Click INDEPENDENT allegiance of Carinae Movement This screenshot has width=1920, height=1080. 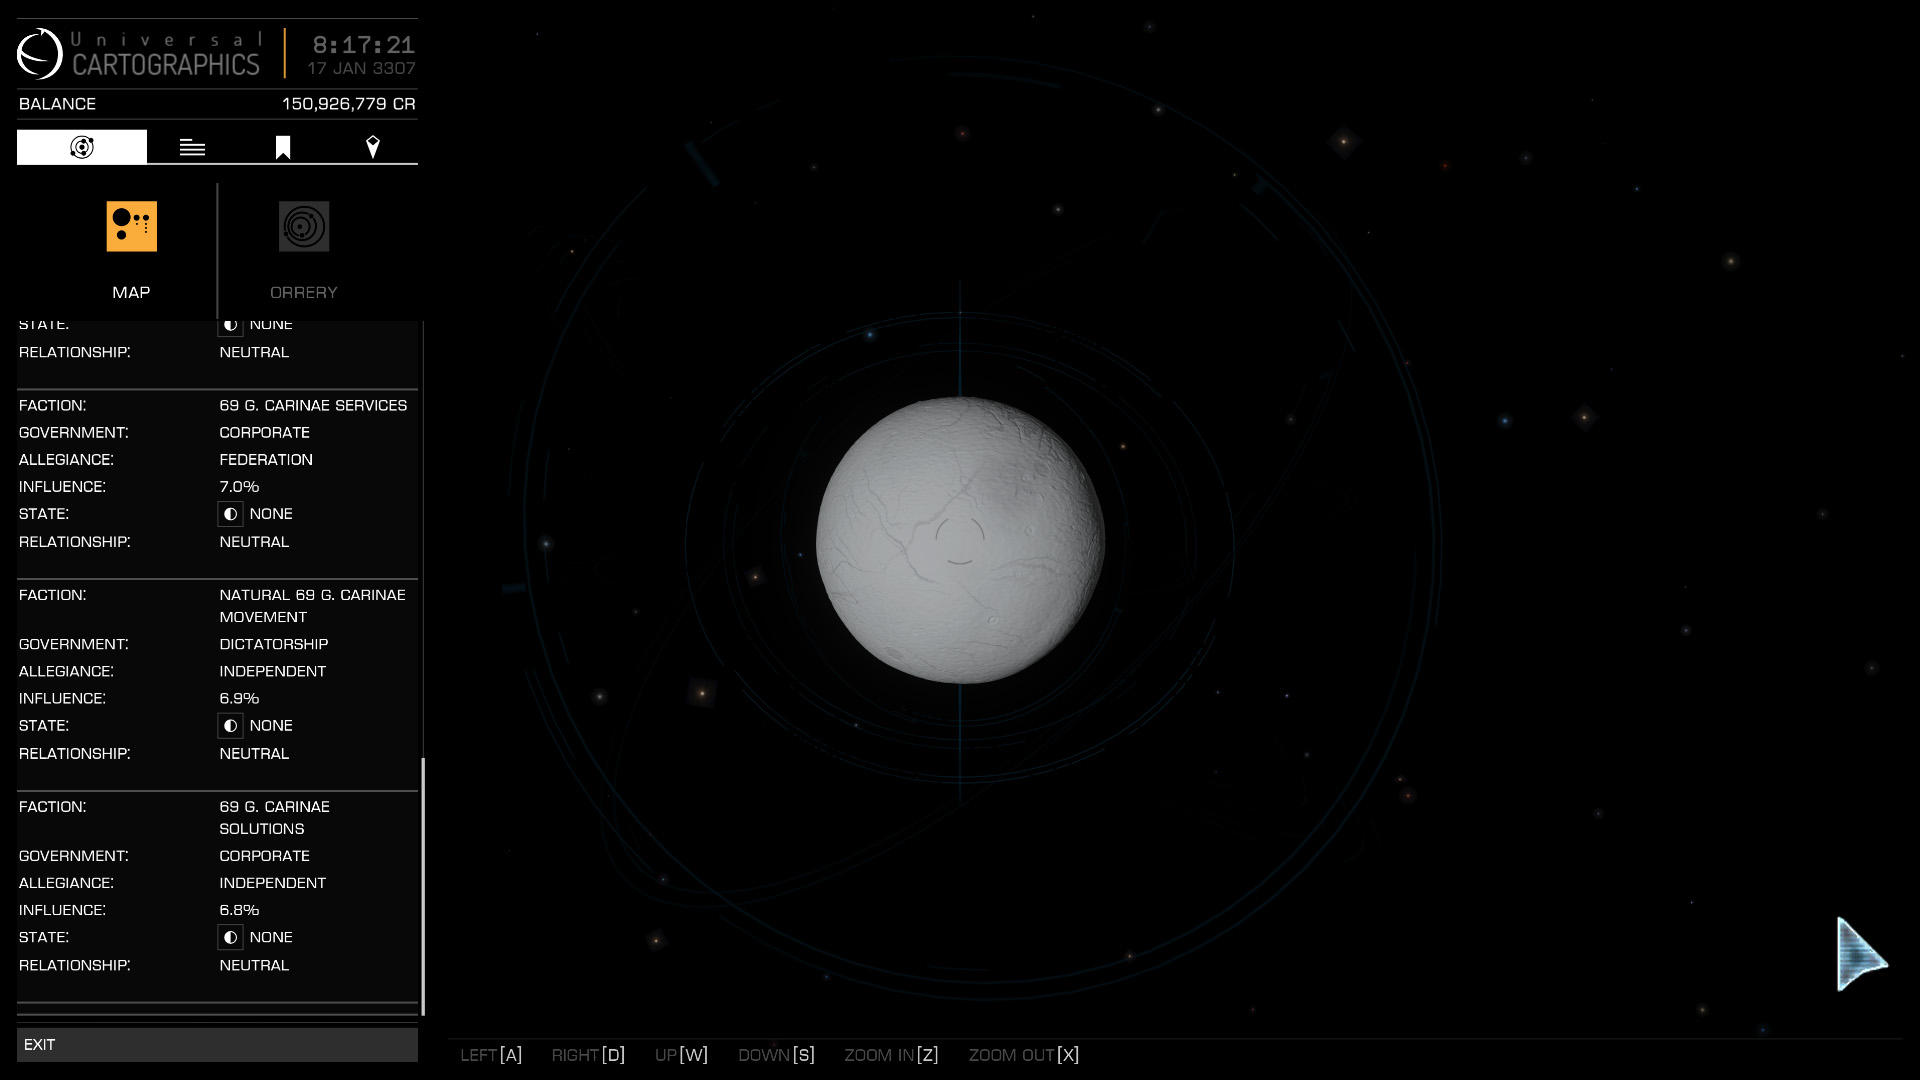point(273,672)
